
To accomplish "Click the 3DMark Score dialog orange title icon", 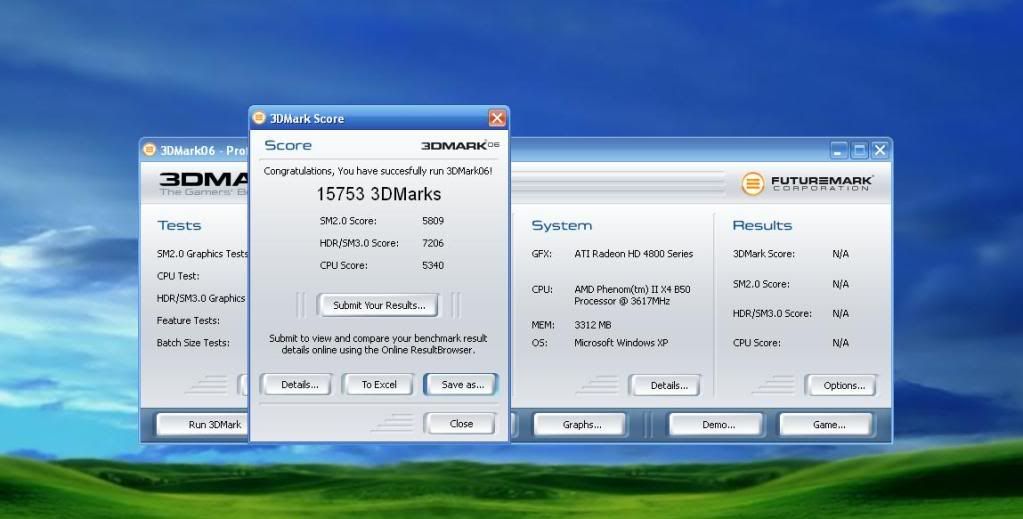I will 259,118.
